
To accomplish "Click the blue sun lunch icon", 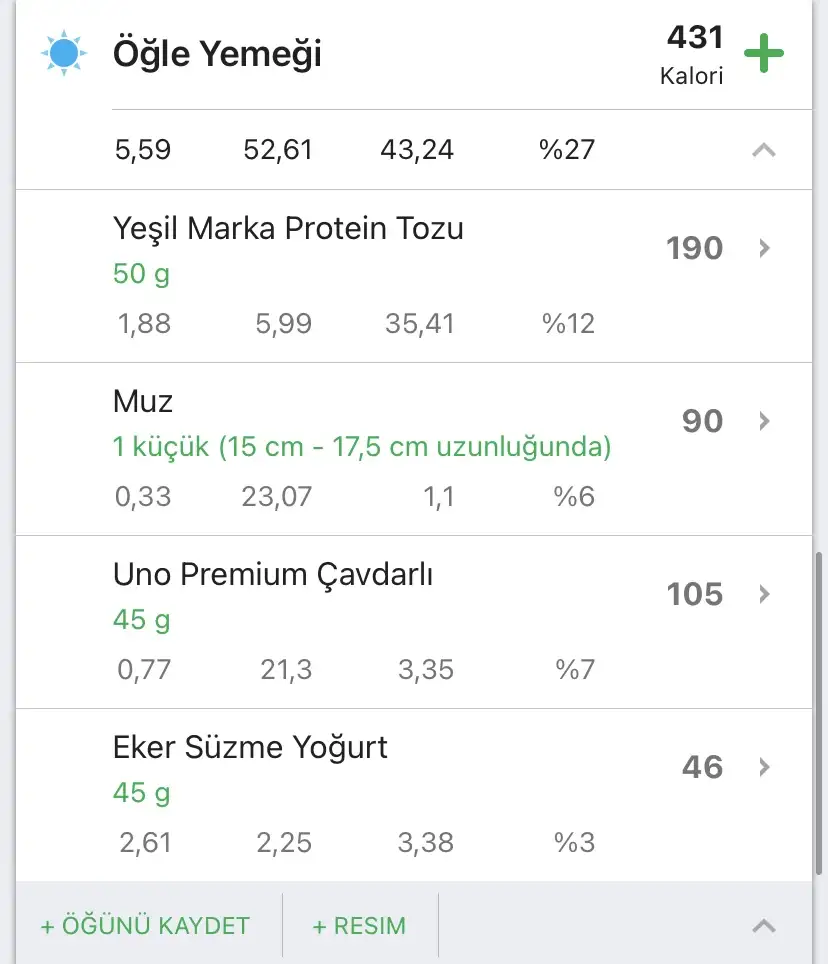I will tap(63, 54).
